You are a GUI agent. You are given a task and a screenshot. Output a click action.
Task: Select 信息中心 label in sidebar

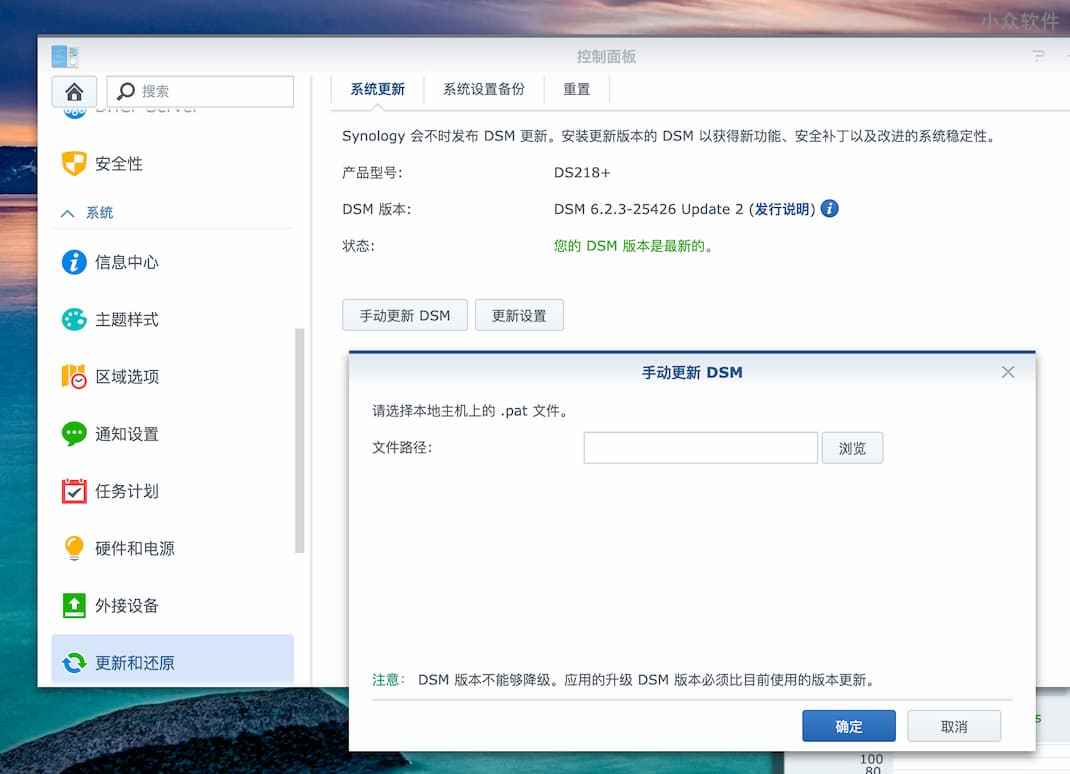point(127,262)
